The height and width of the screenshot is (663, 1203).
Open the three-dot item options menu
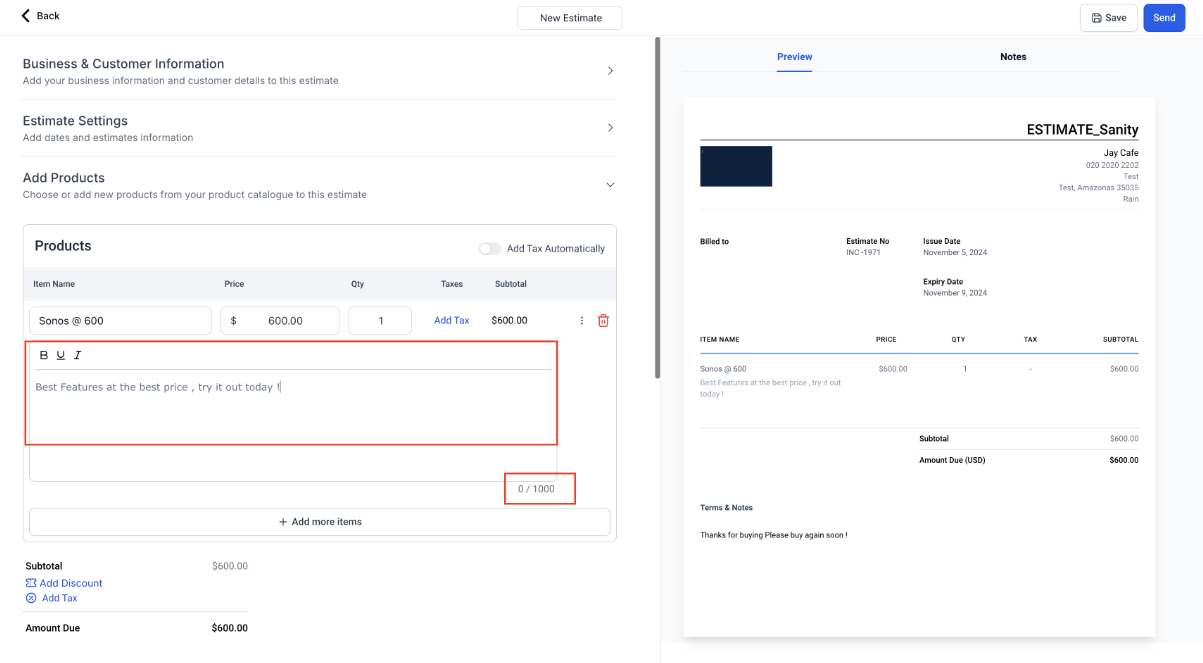pos(582,321)
